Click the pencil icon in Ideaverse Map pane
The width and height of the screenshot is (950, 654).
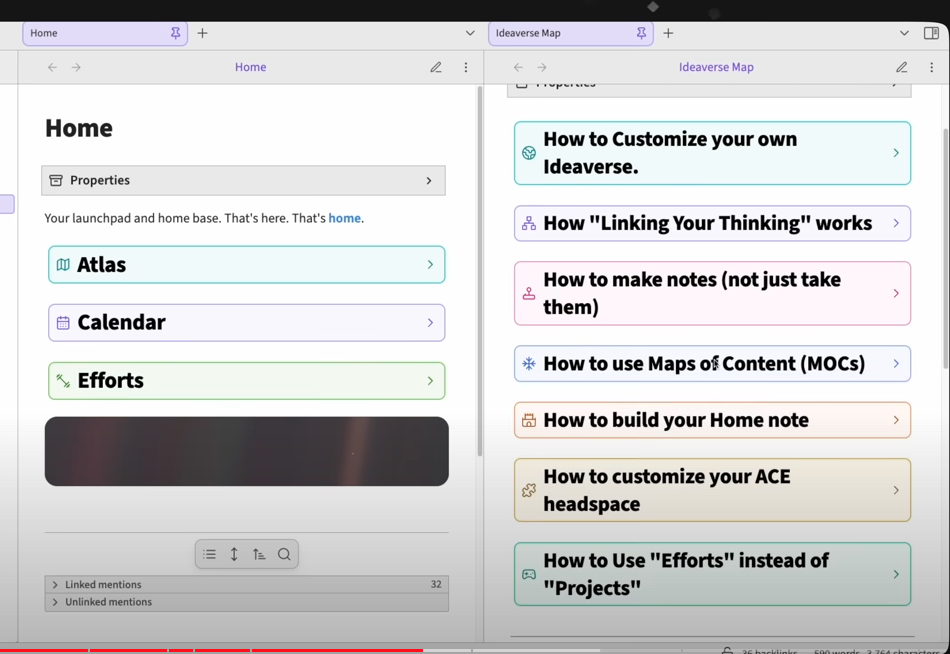(902, 67)
